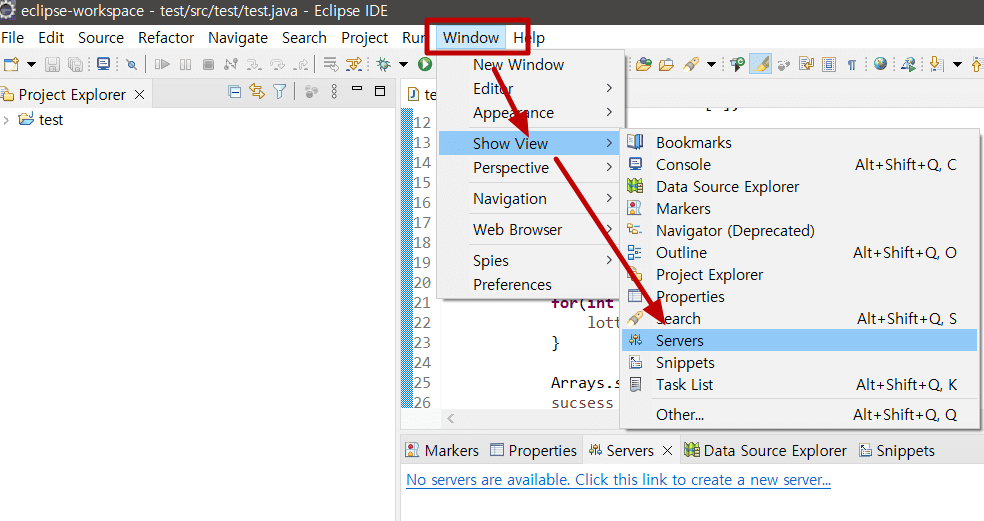This screenshot has height=521, width=984.
Task: Click editor horizontal scrollbar left arrow
Action: pos(451,419)
